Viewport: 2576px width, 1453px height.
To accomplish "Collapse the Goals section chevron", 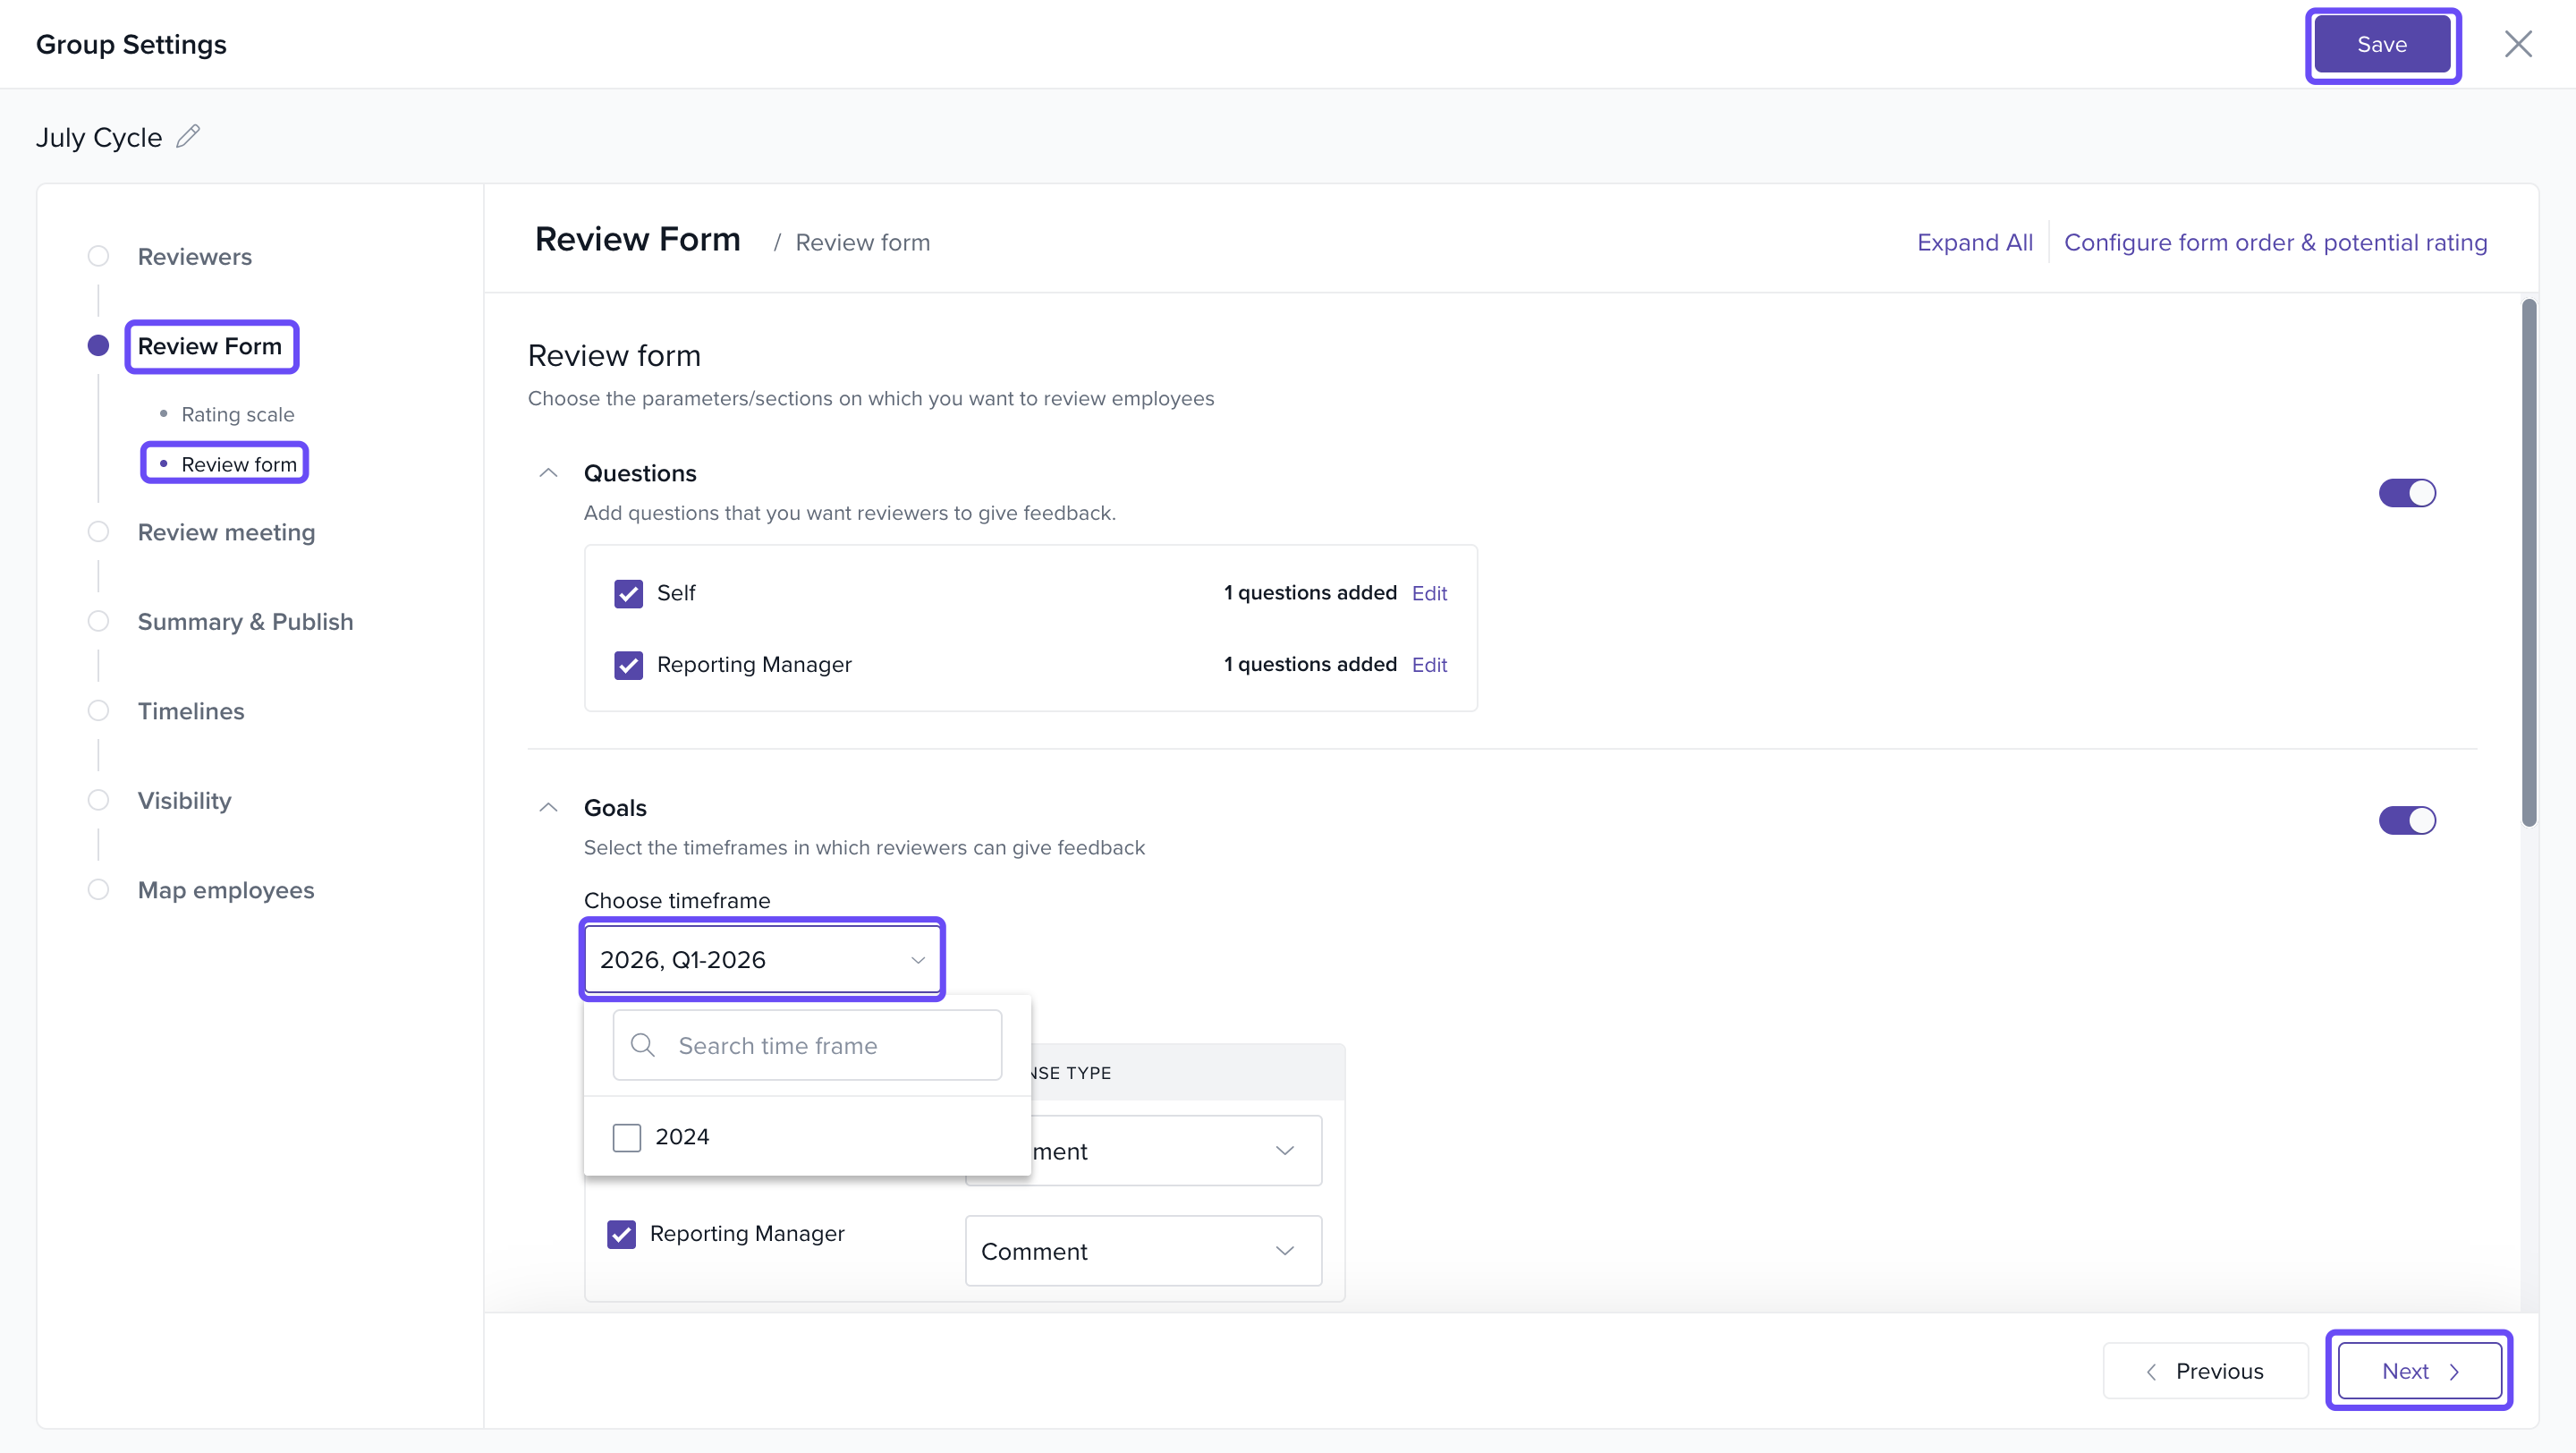I will [x=548, y=807].
